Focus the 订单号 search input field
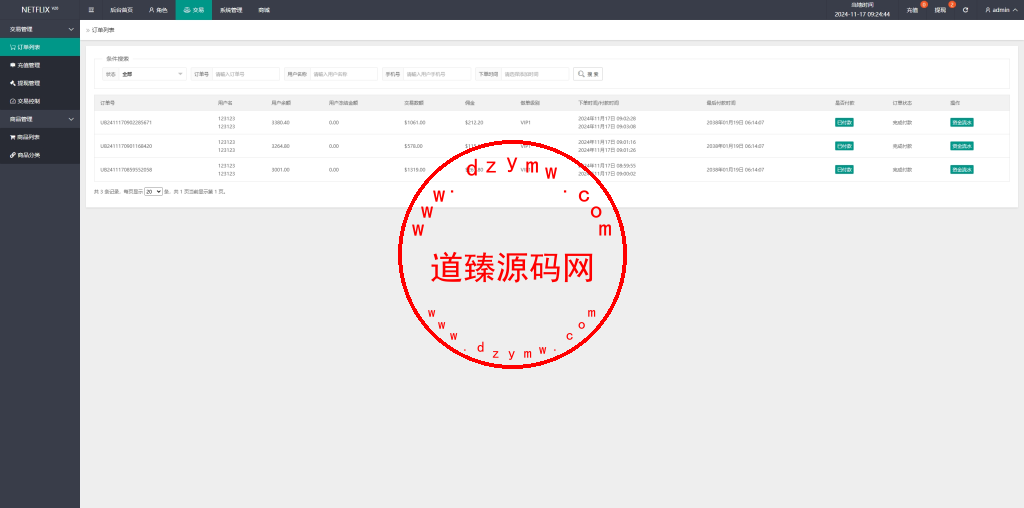1024x508 pixels. pyautogui.click(x=246, y=74)
